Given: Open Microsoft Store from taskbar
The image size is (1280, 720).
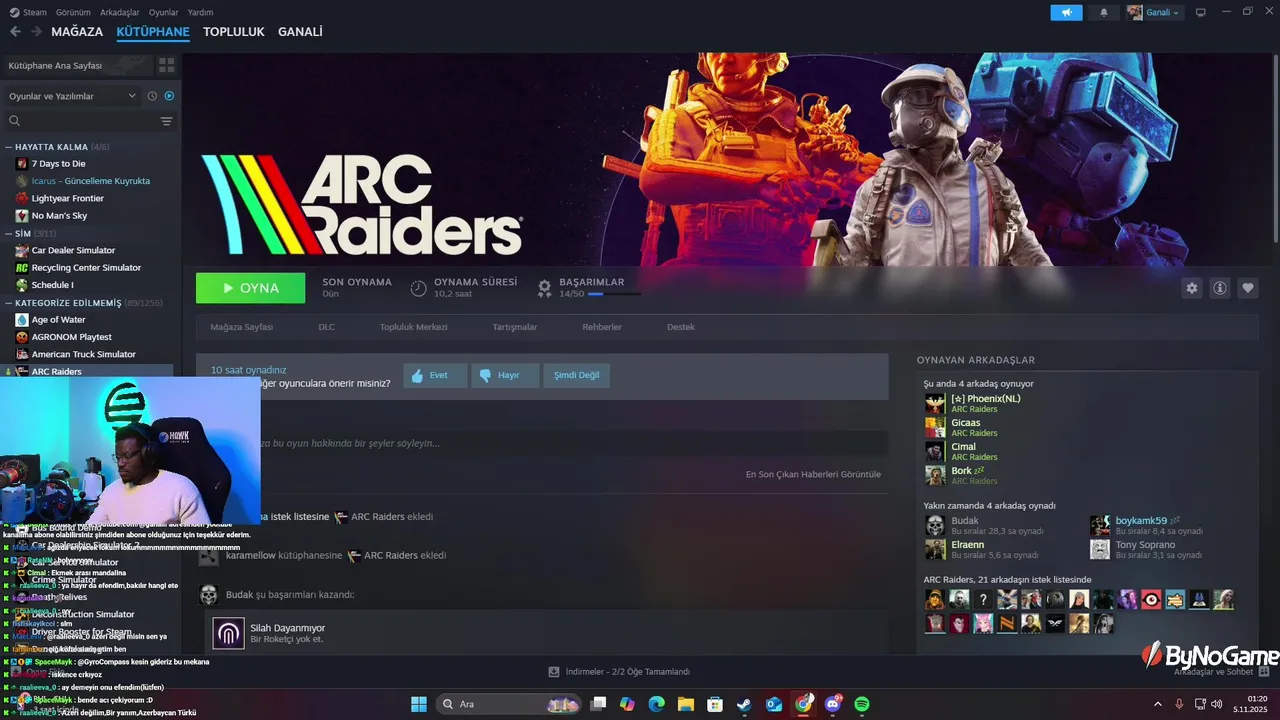Looking at the screenshot, I should click(715, 704).
